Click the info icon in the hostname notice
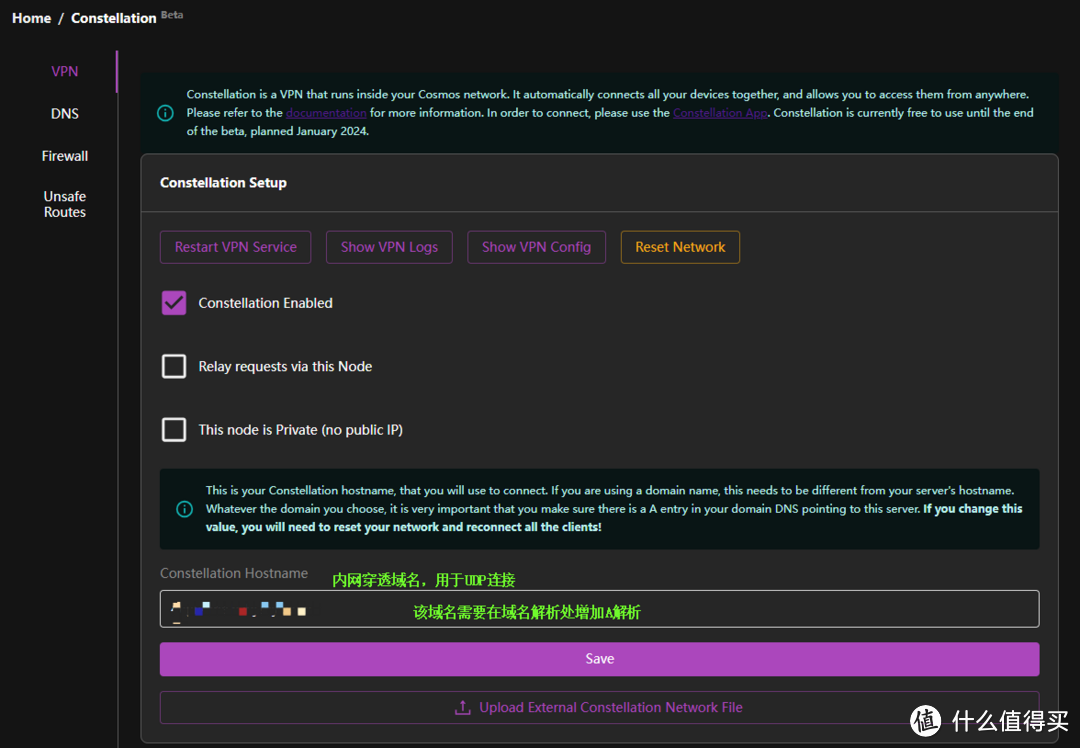This screenshot has width=1080, height=748. (185, 509)
